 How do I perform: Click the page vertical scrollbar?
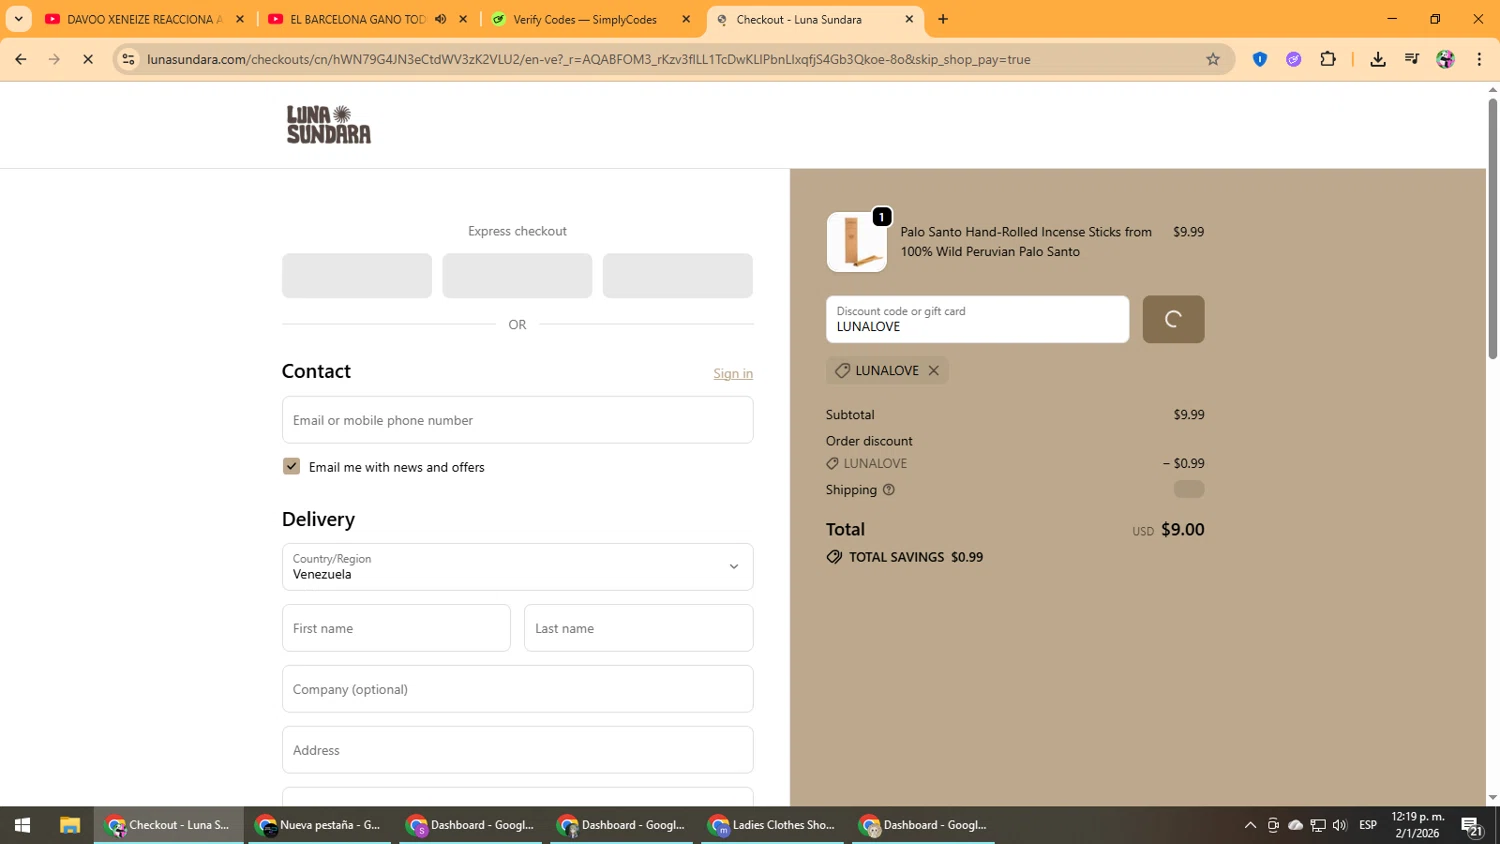tap(1492, 228)
